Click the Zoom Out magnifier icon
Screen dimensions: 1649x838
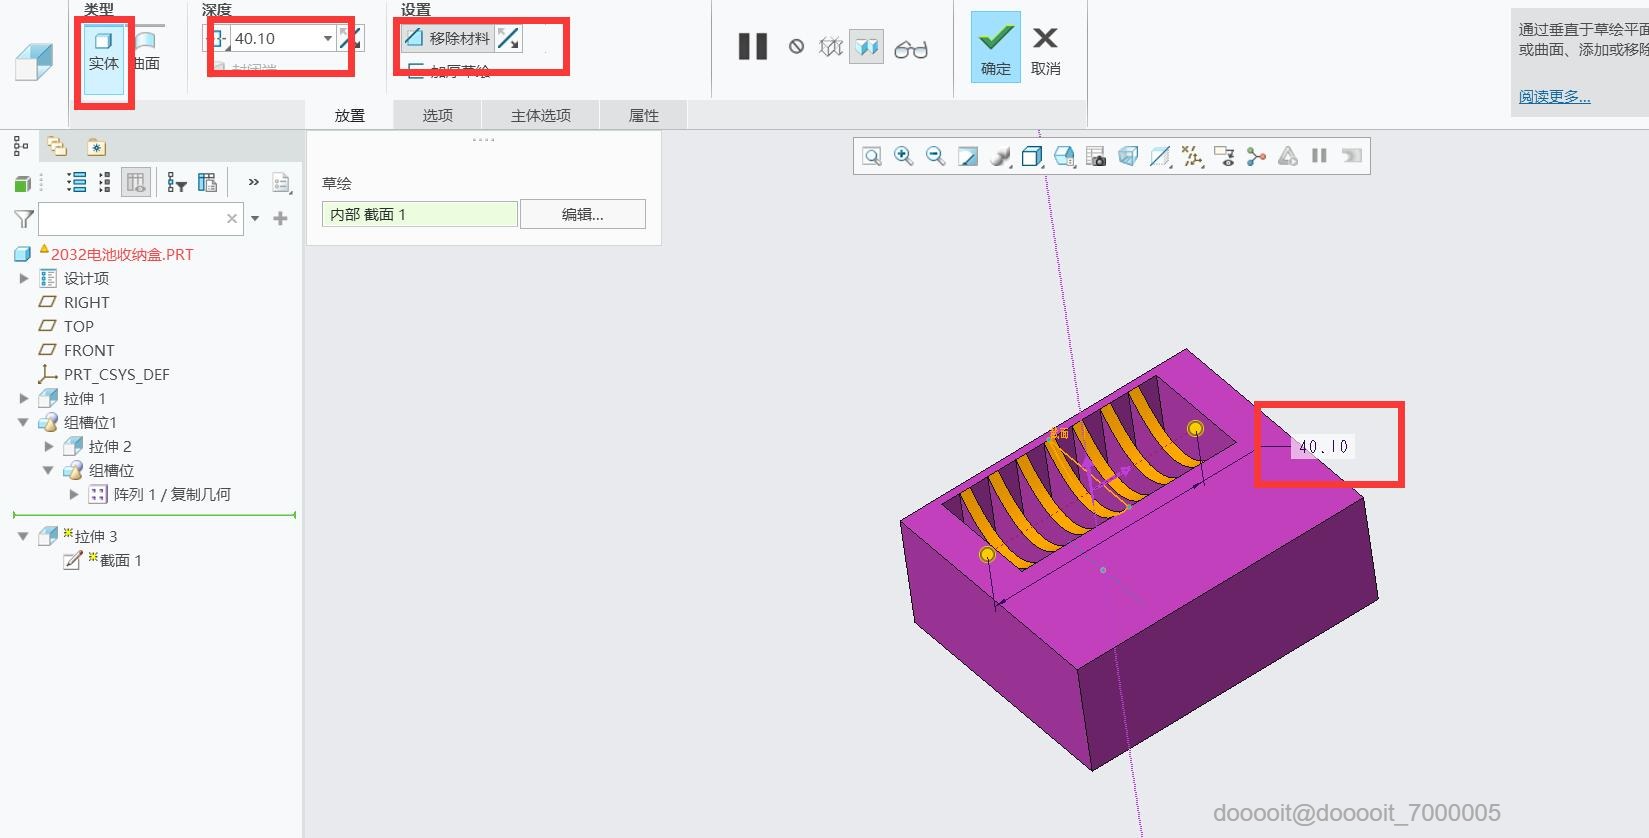pyautogui.click(x=935, y=156)
